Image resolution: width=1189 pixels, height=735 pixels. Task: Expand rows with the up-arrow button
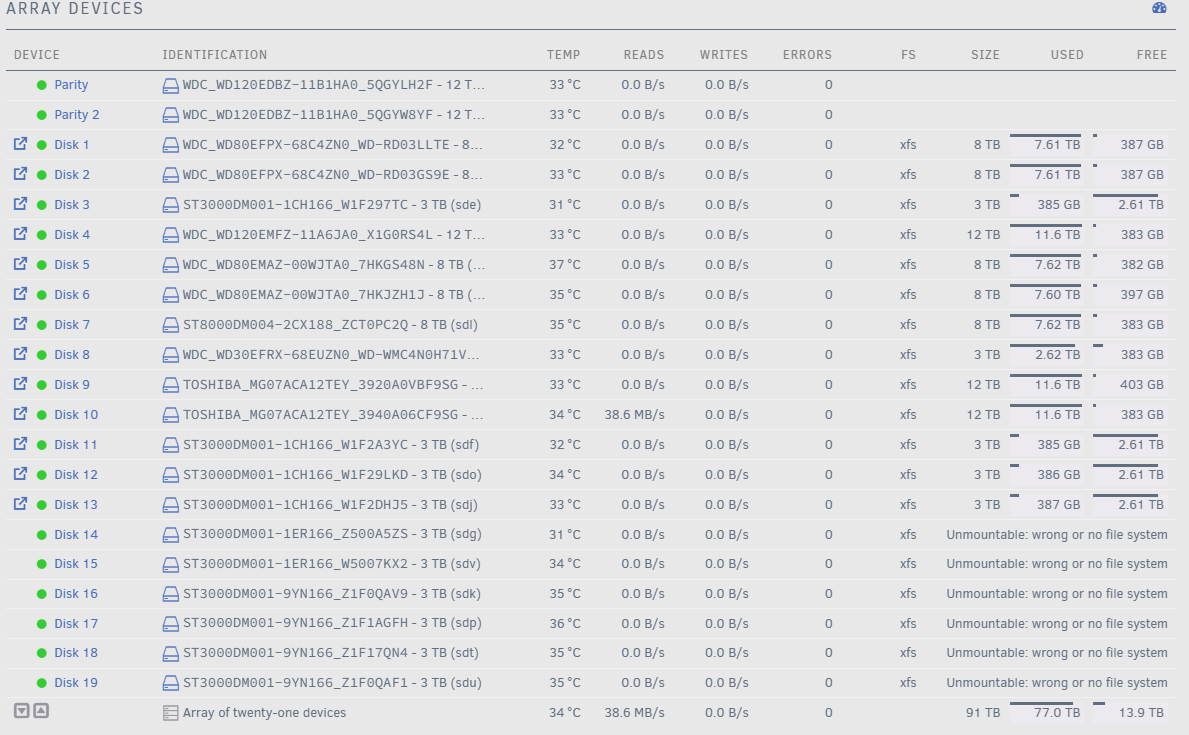41,711
